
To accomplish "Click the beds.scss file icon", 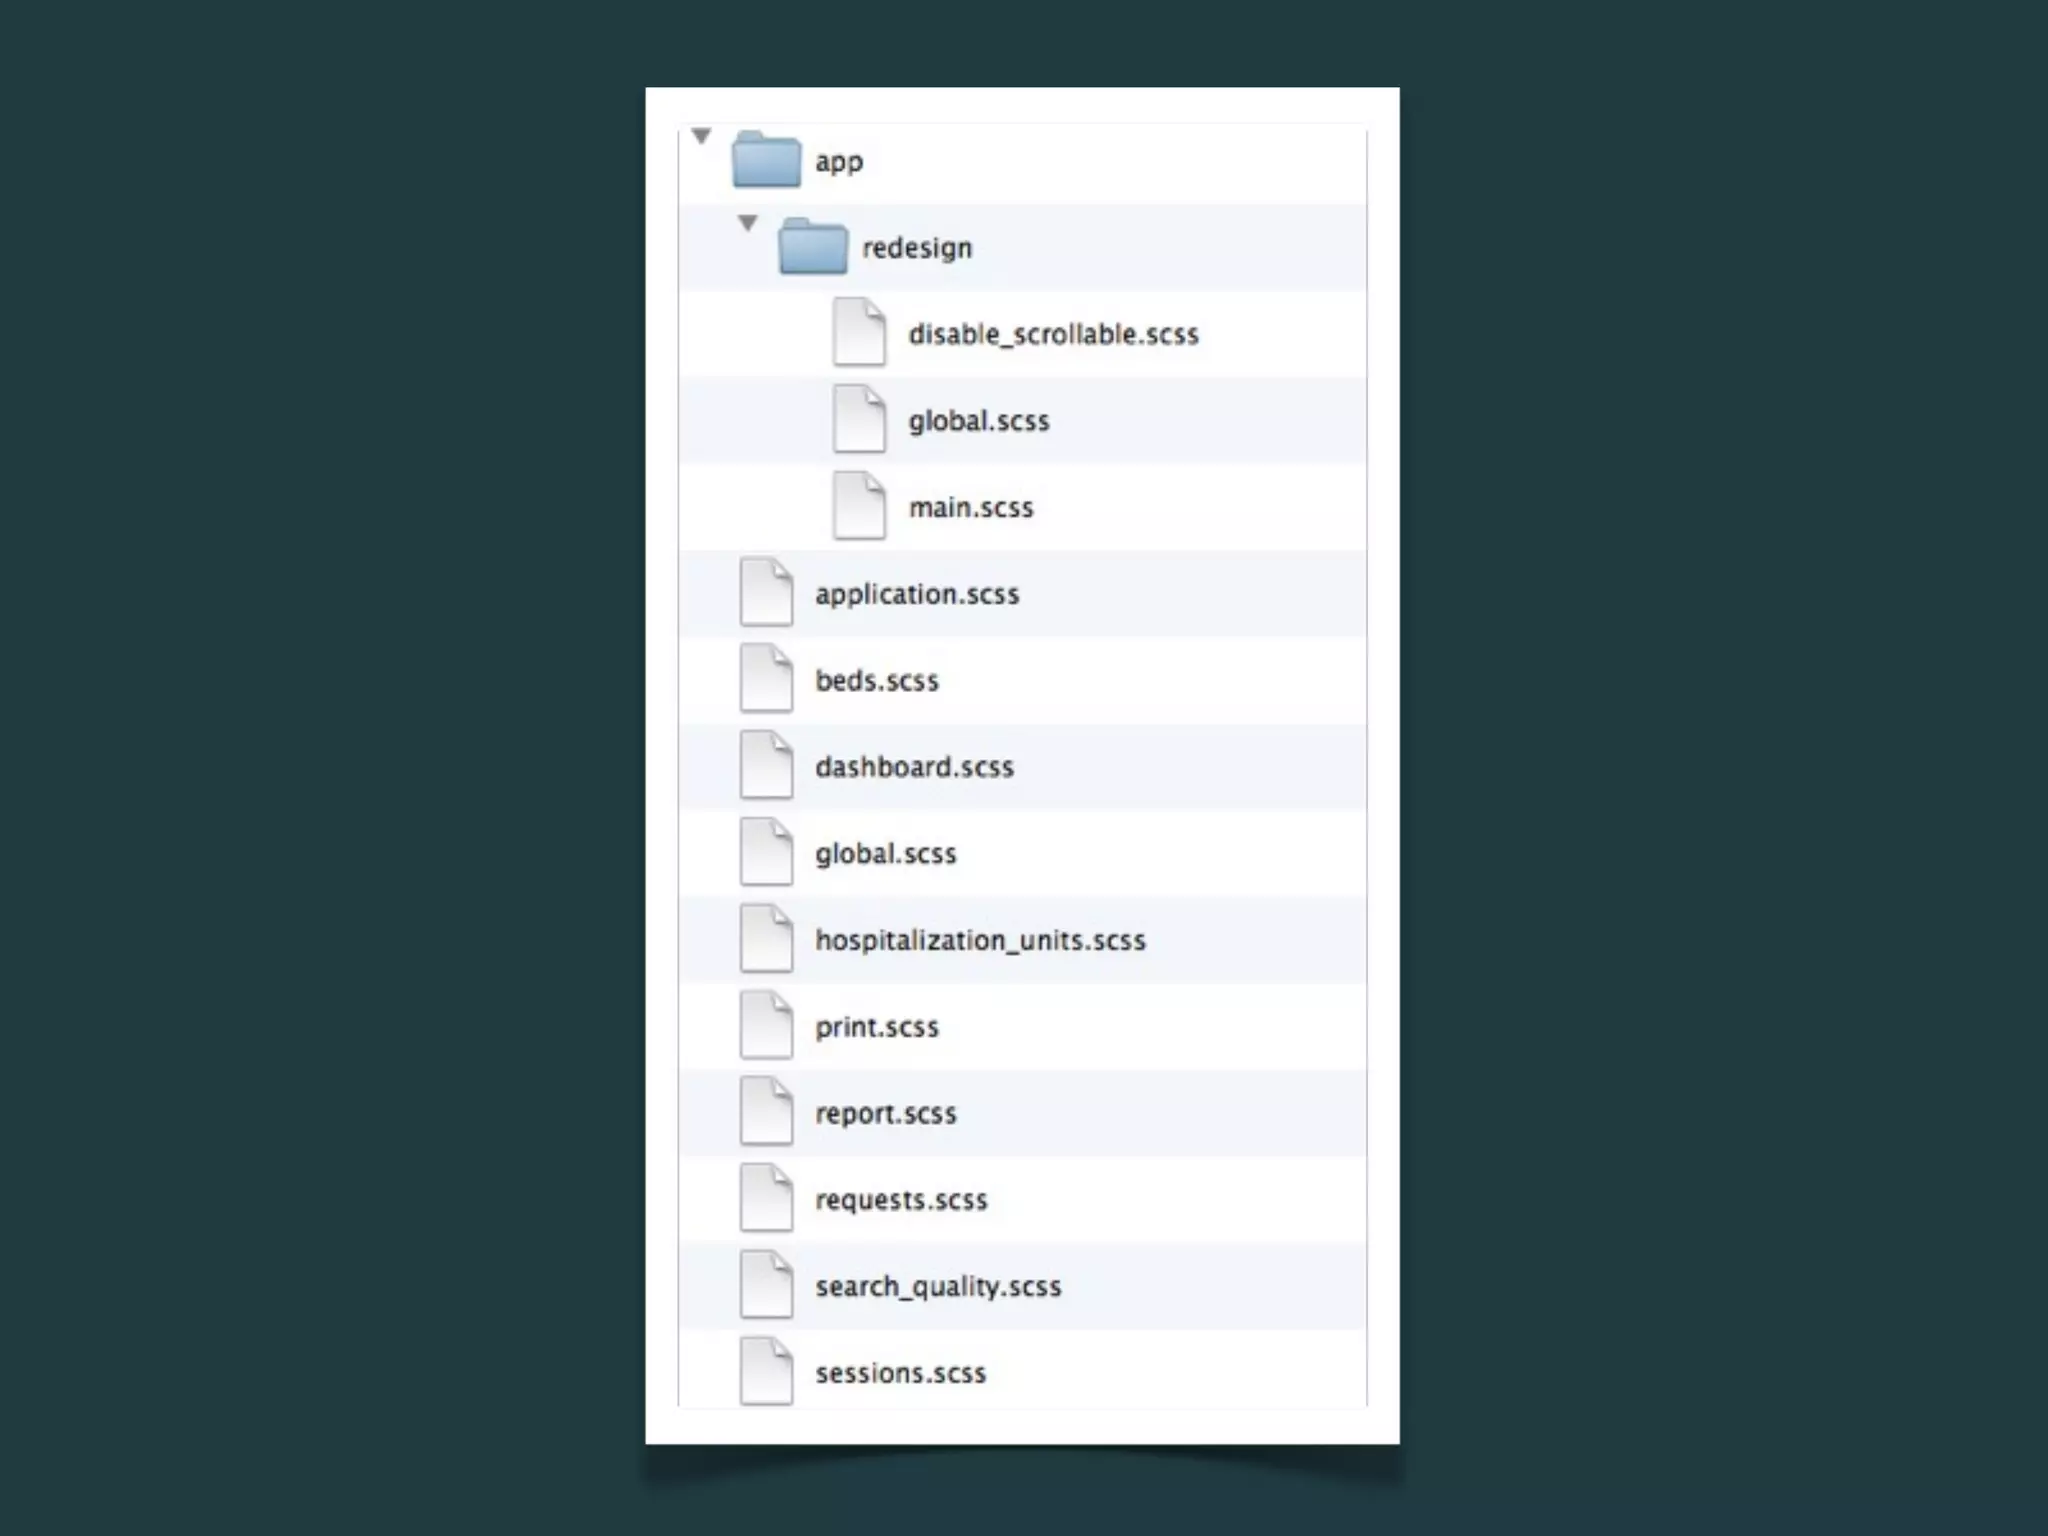I will point(766,679).
